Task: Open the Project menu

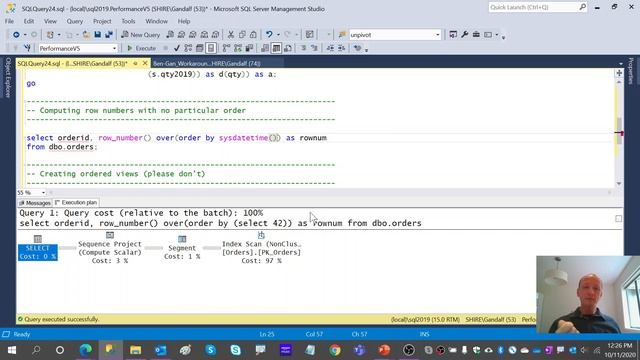Action: point(102,21)
